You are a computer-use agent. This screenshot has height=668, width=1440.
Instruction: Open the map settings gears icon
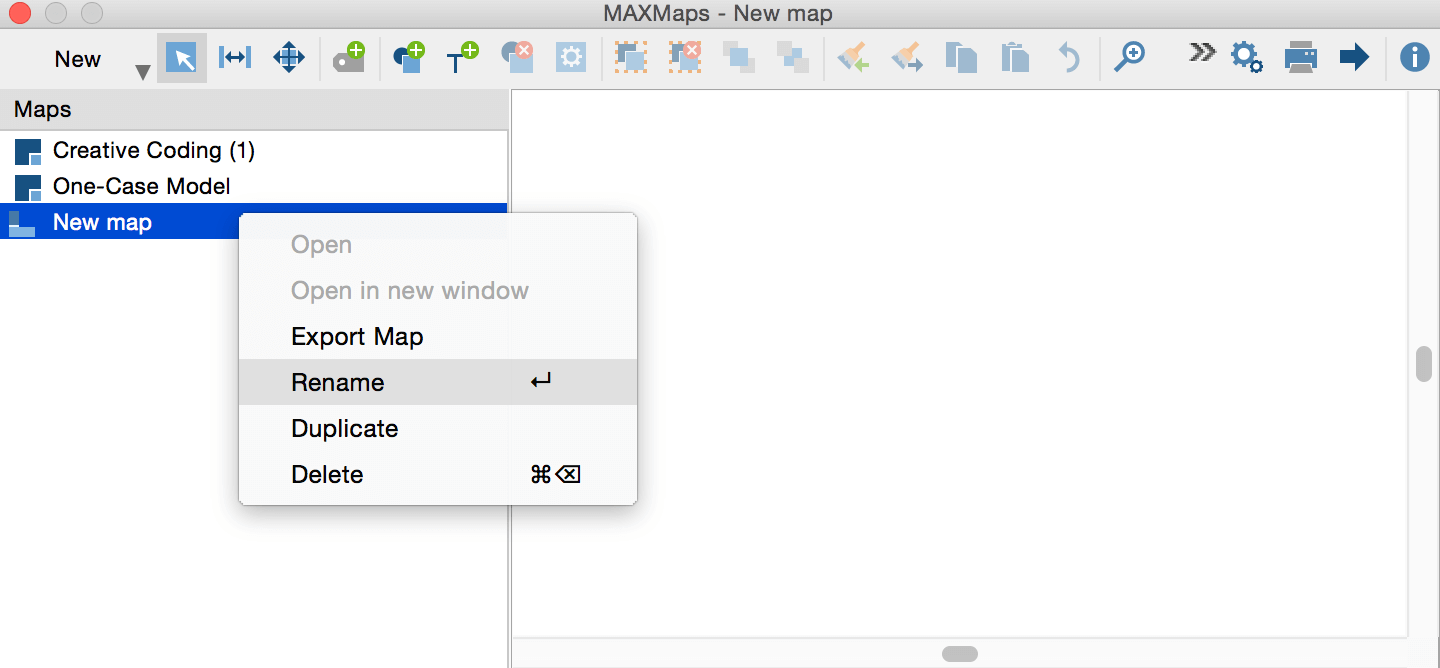pos(1246,58)
